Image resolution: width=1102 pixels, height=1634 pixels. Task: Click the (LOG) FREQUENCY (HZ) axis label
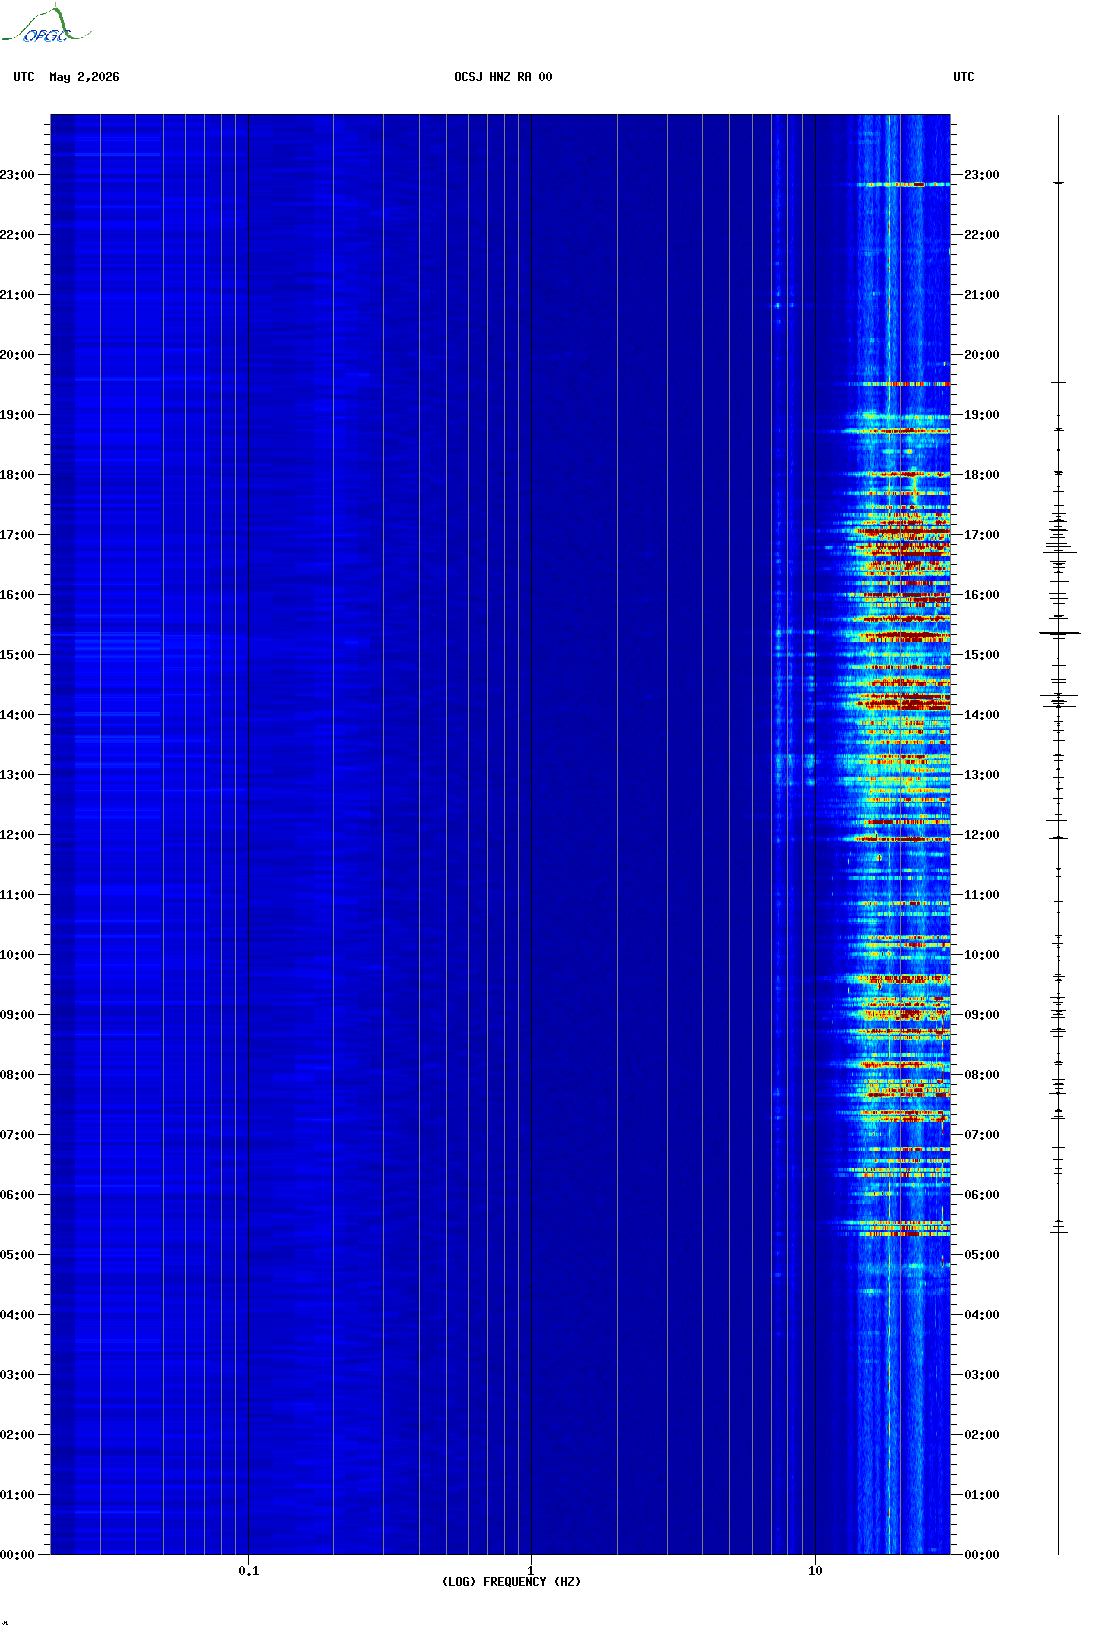(x=511, y=1582)
